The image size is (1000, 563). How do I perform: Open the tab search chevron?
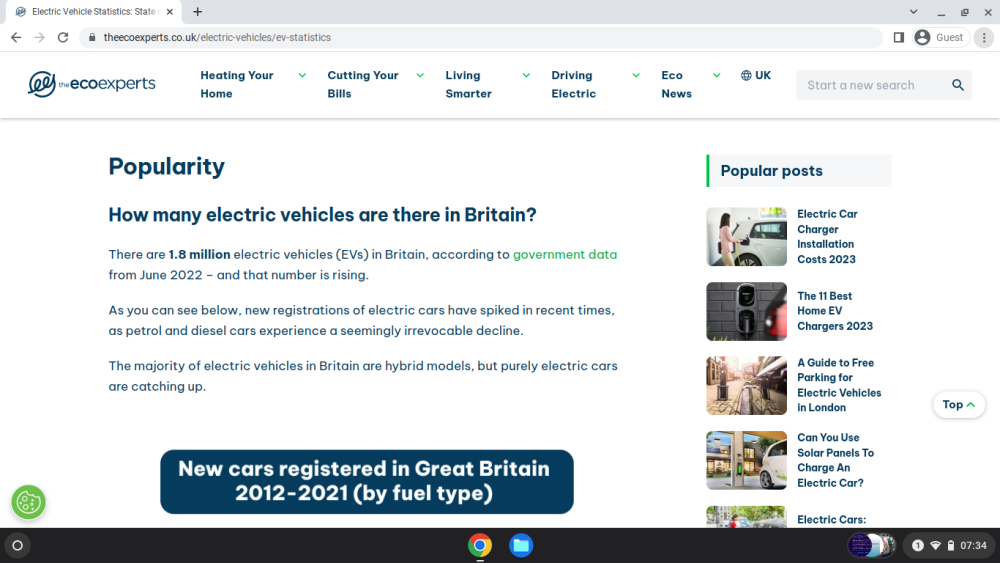[x=913, y=11]
